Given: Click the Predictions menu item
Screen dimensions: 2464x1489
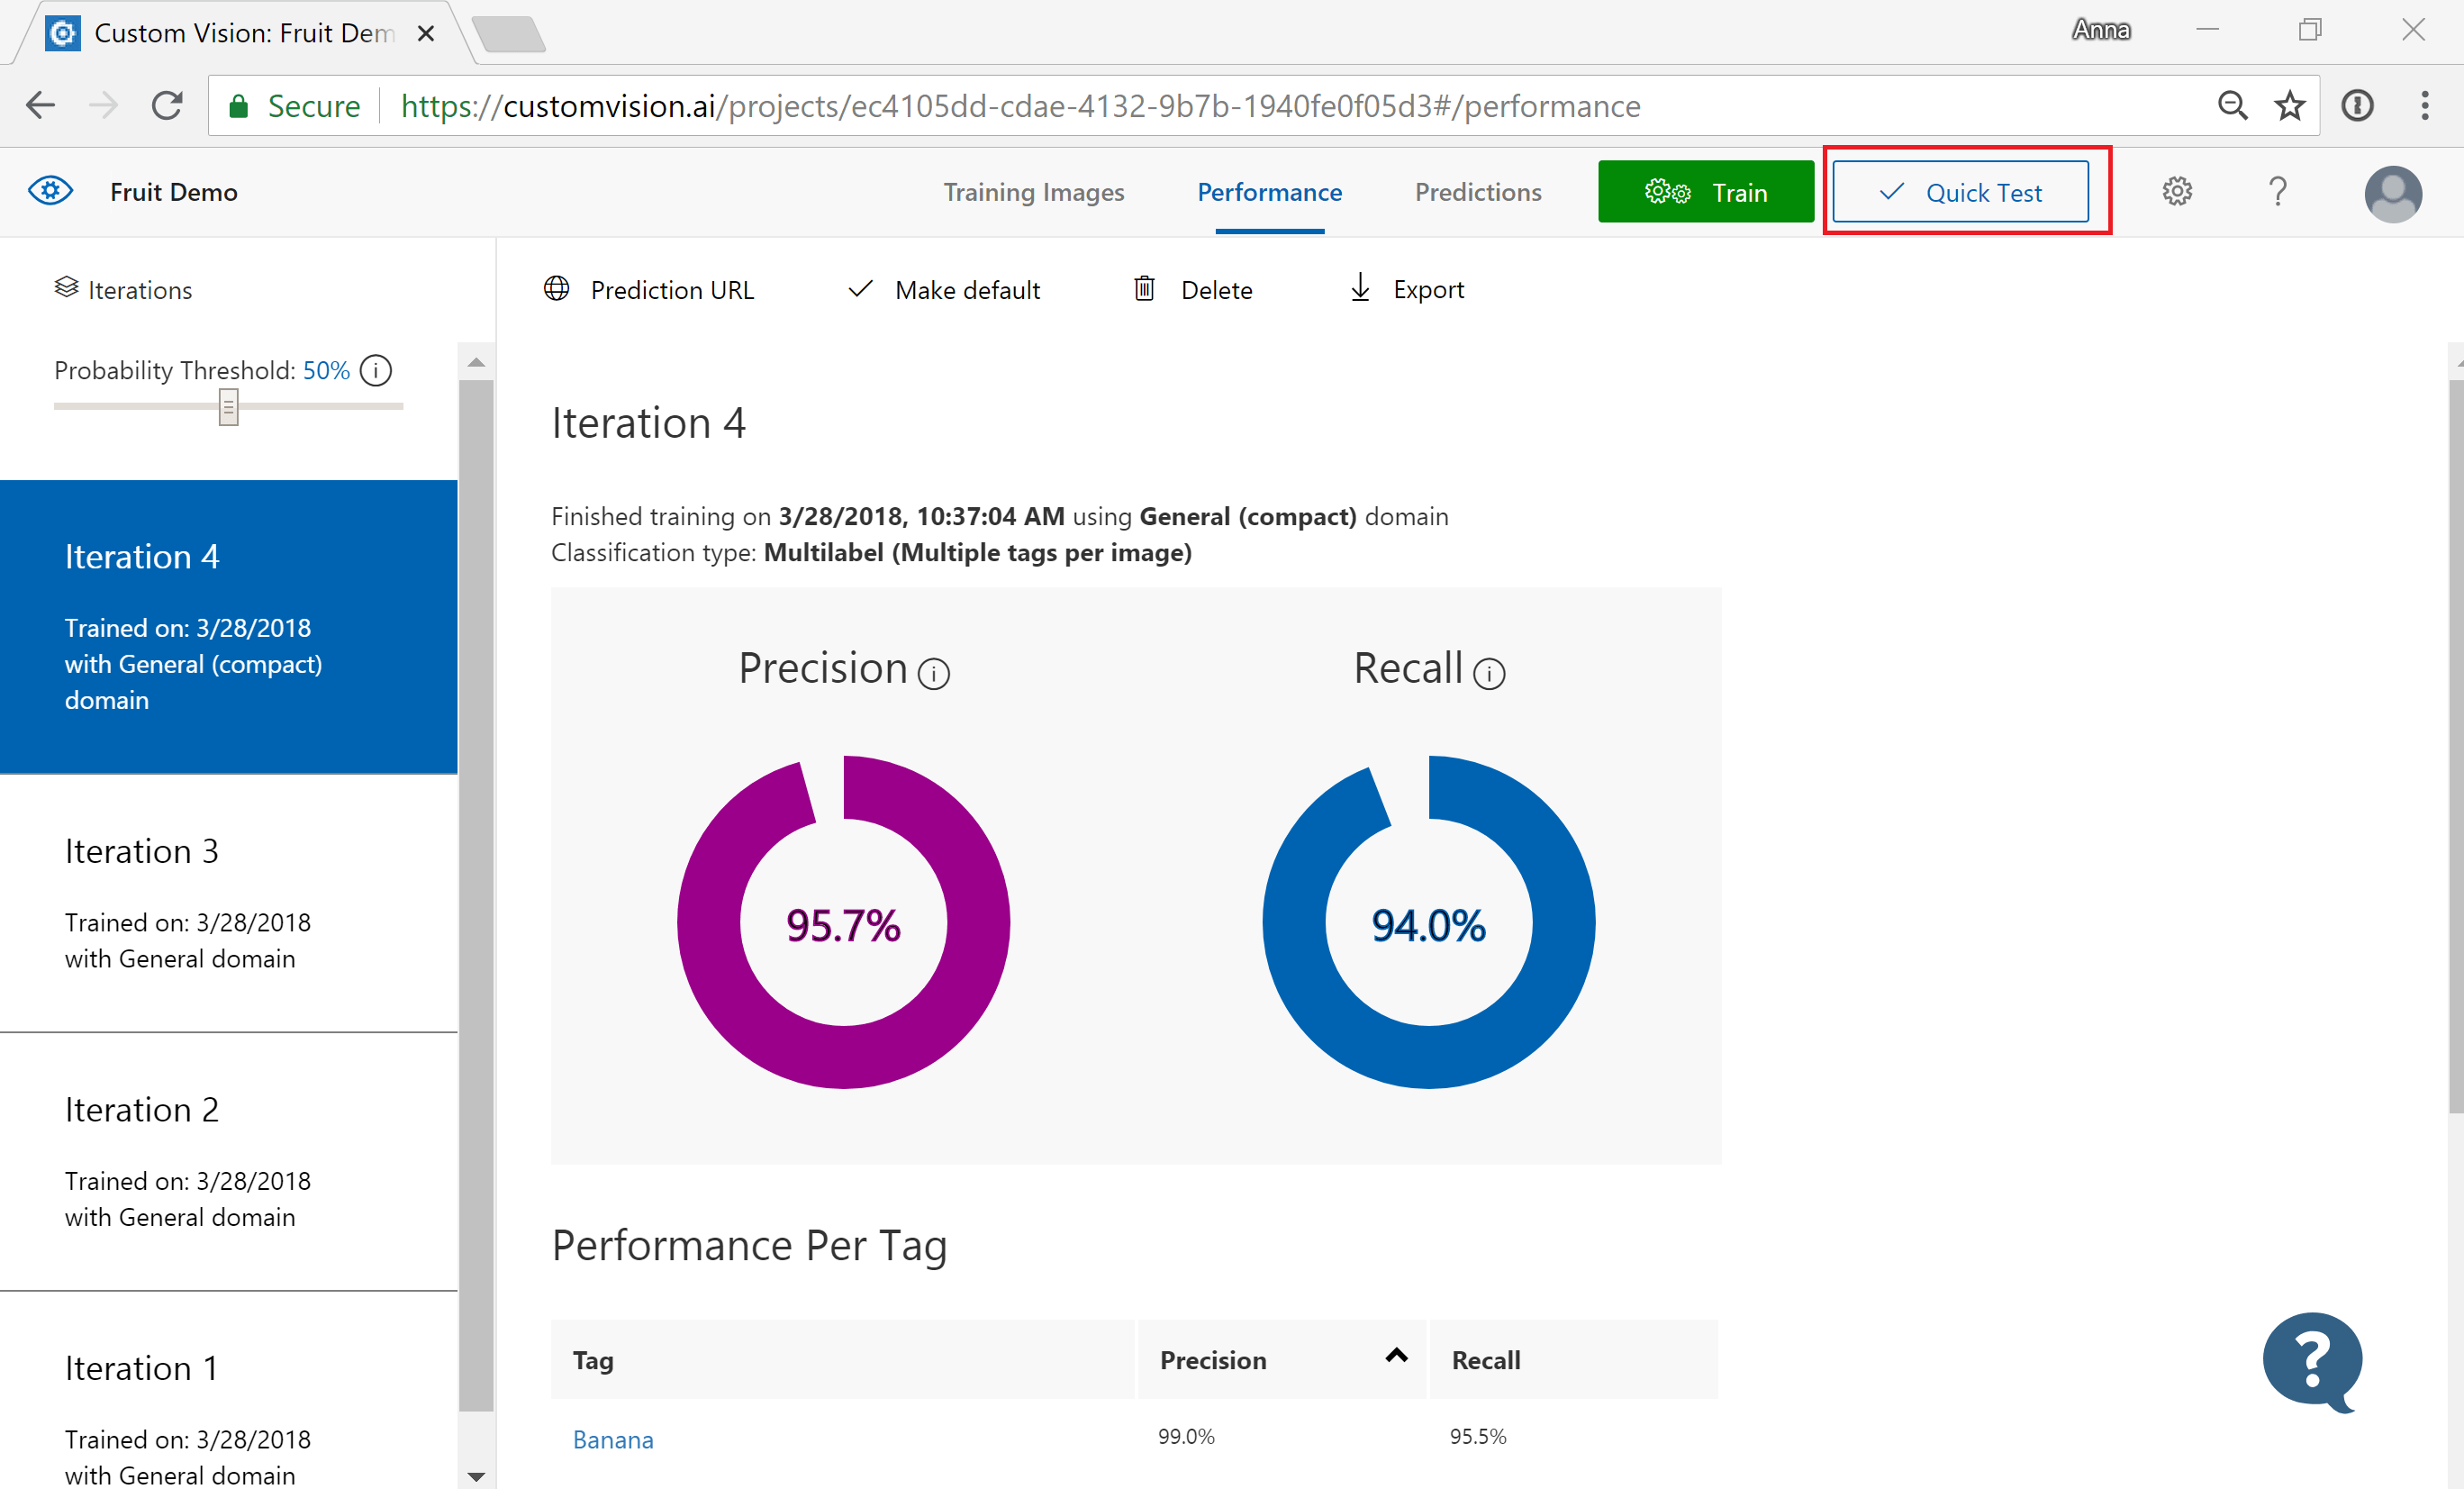Looking at the screenshot, I should pos(1479,192).
